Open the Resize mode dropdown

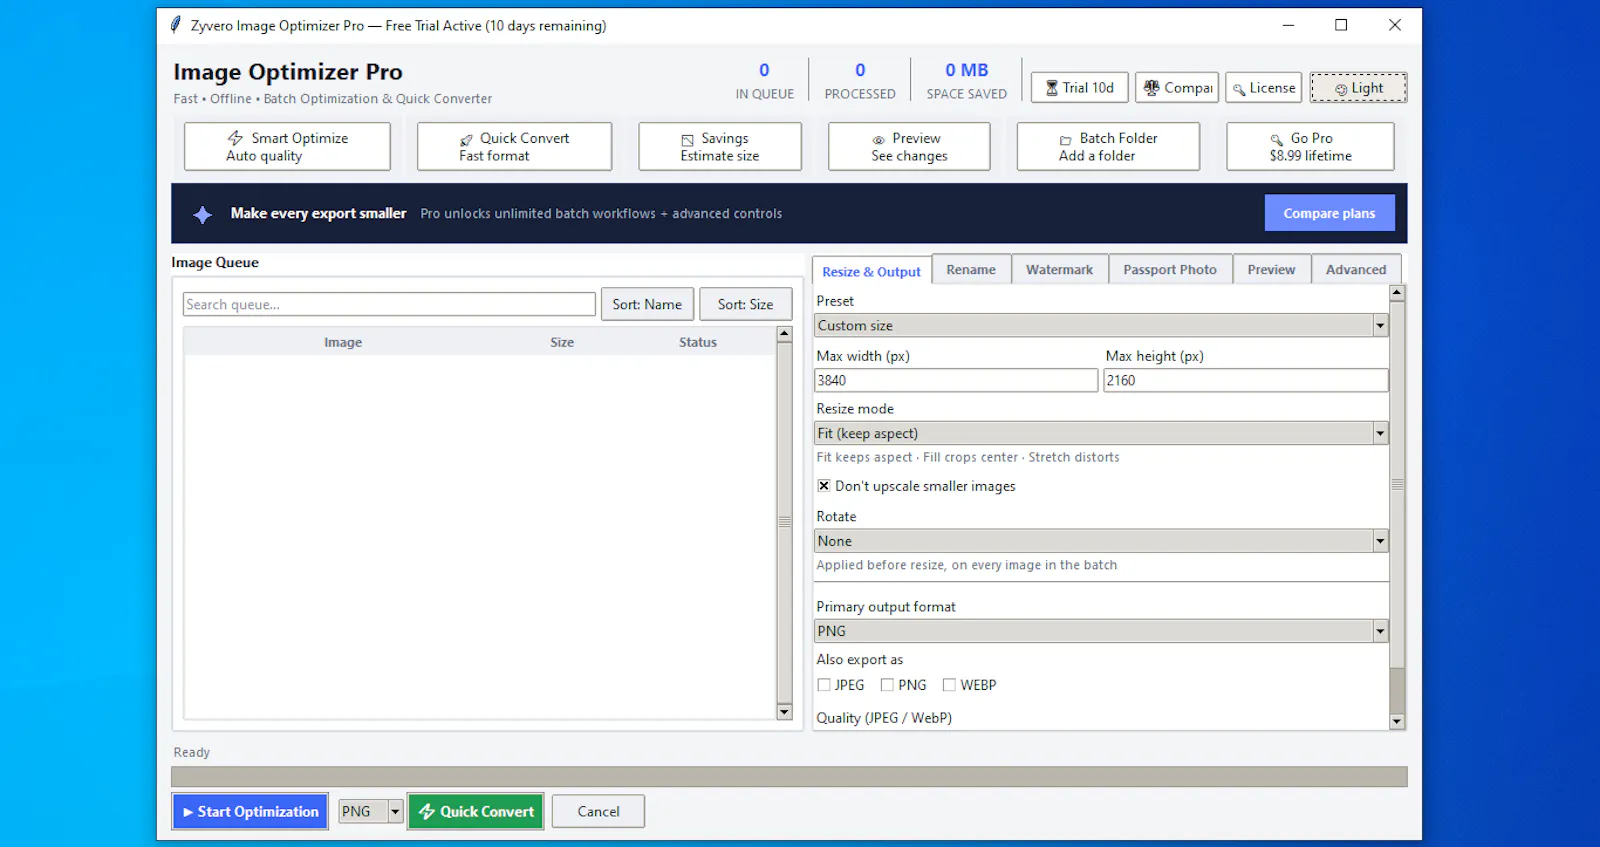1101,433
